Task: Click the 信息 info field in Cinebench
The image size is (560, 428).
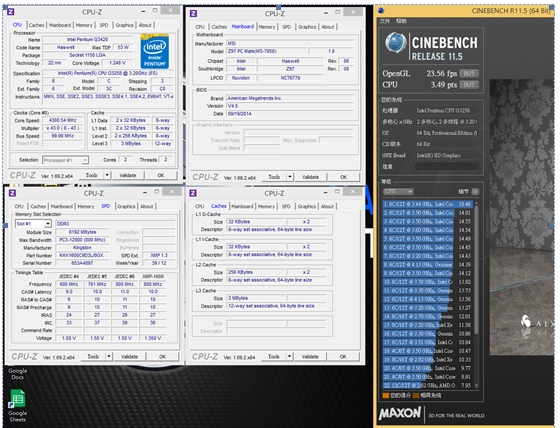Action: click(x=446, y=166)
